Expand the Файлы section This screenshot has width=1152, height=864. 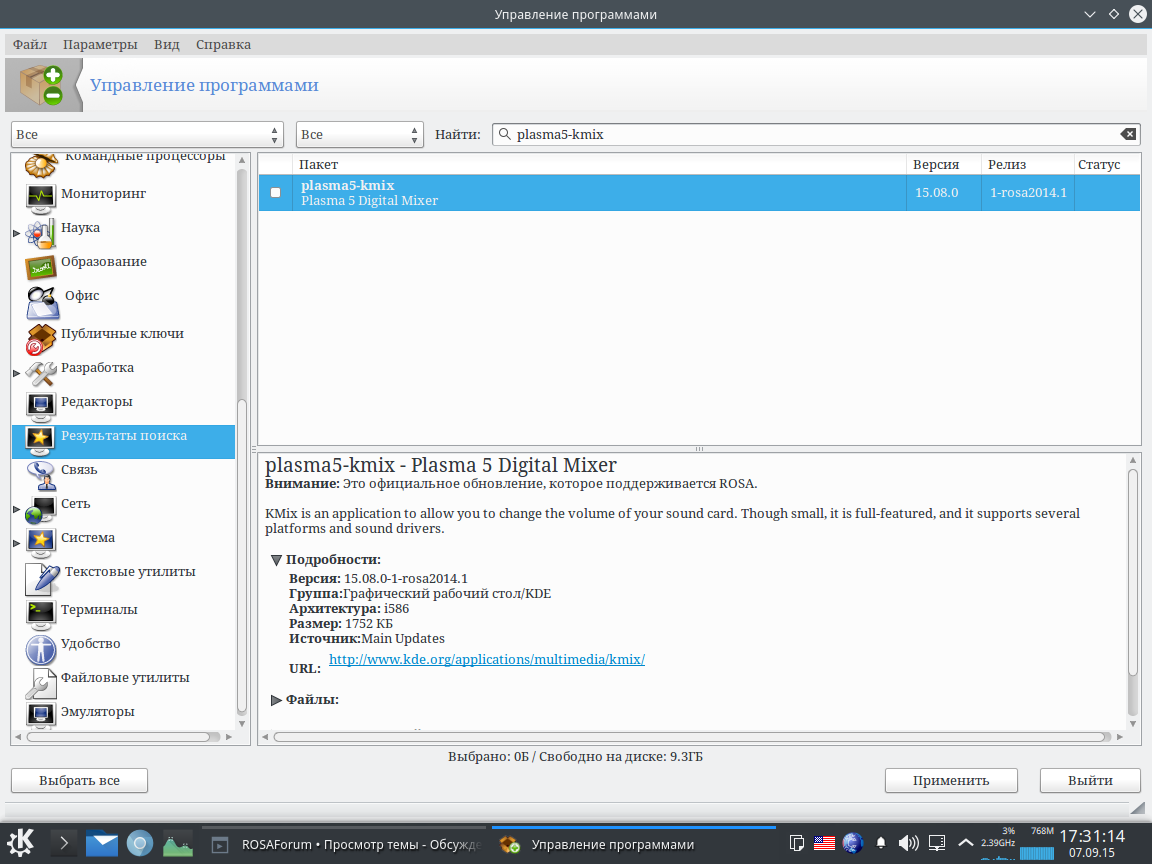276,700
